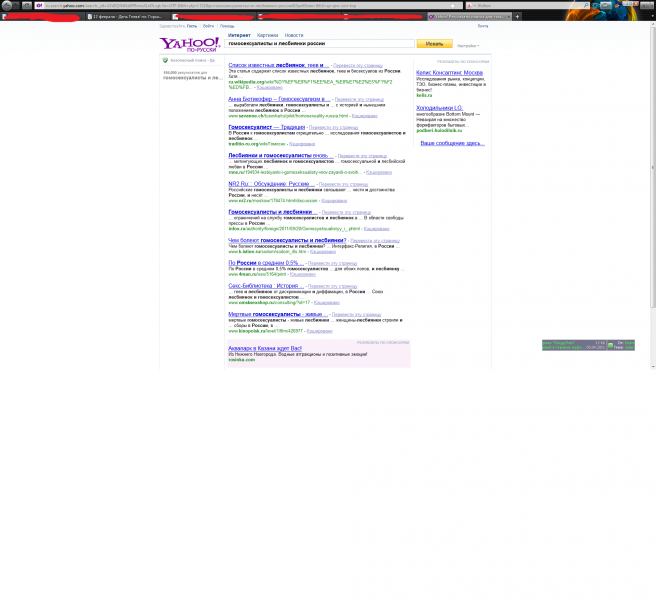Screen dimensions: 656x600
Task: Click the browser address bar URL
Action: pyautogui.click(x=247, y=5)
